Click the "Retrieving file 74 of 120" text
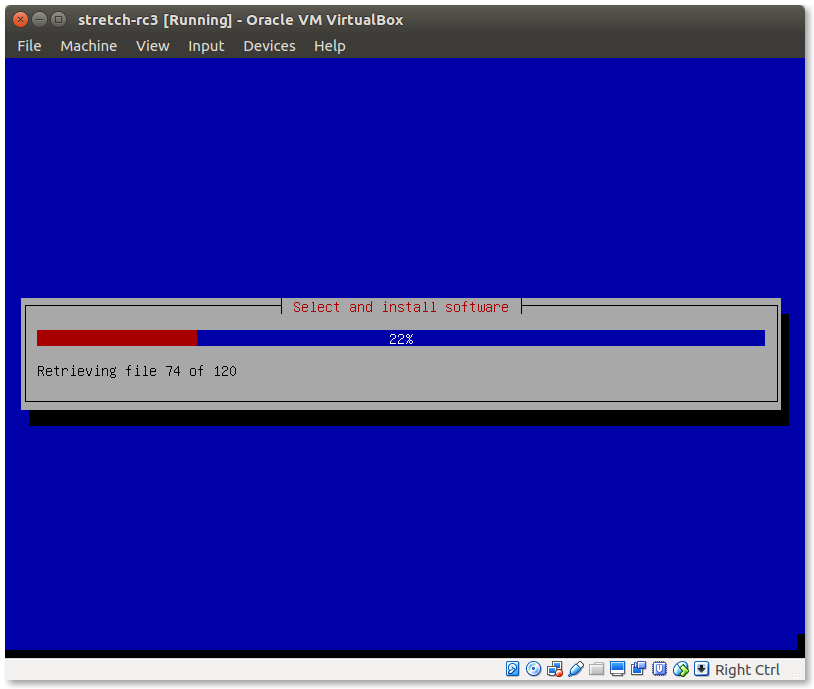This screenshot has width=814, height=689. click(x=137, y=371)
